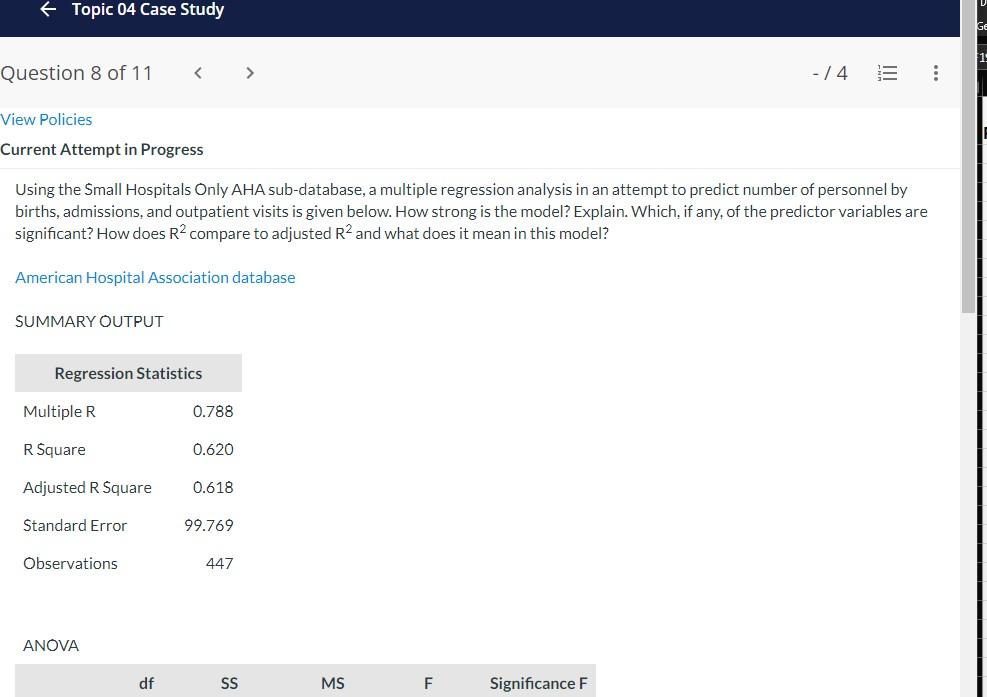The image size is (987, 697).
Task: Open the American Hospital Association database link
Action: (155, 278)
